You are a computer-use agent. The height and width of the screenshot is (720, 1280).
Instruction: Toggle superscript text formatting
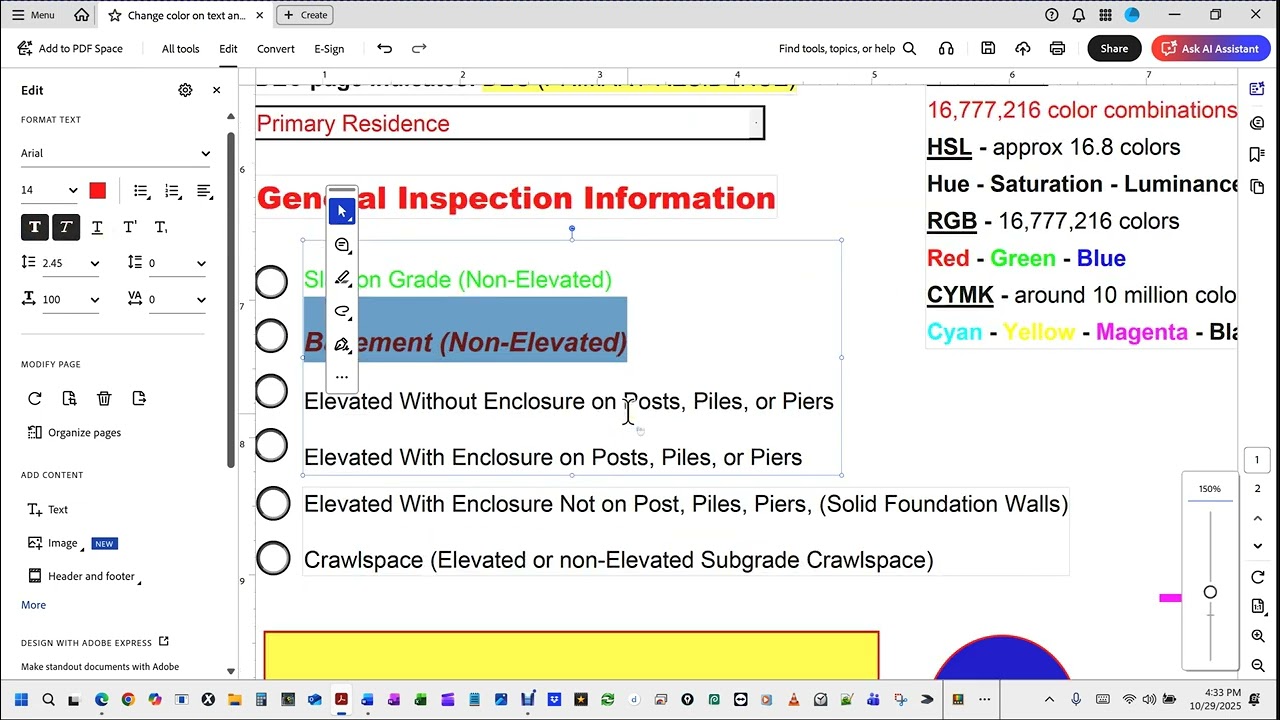click(x=129, y=227)
